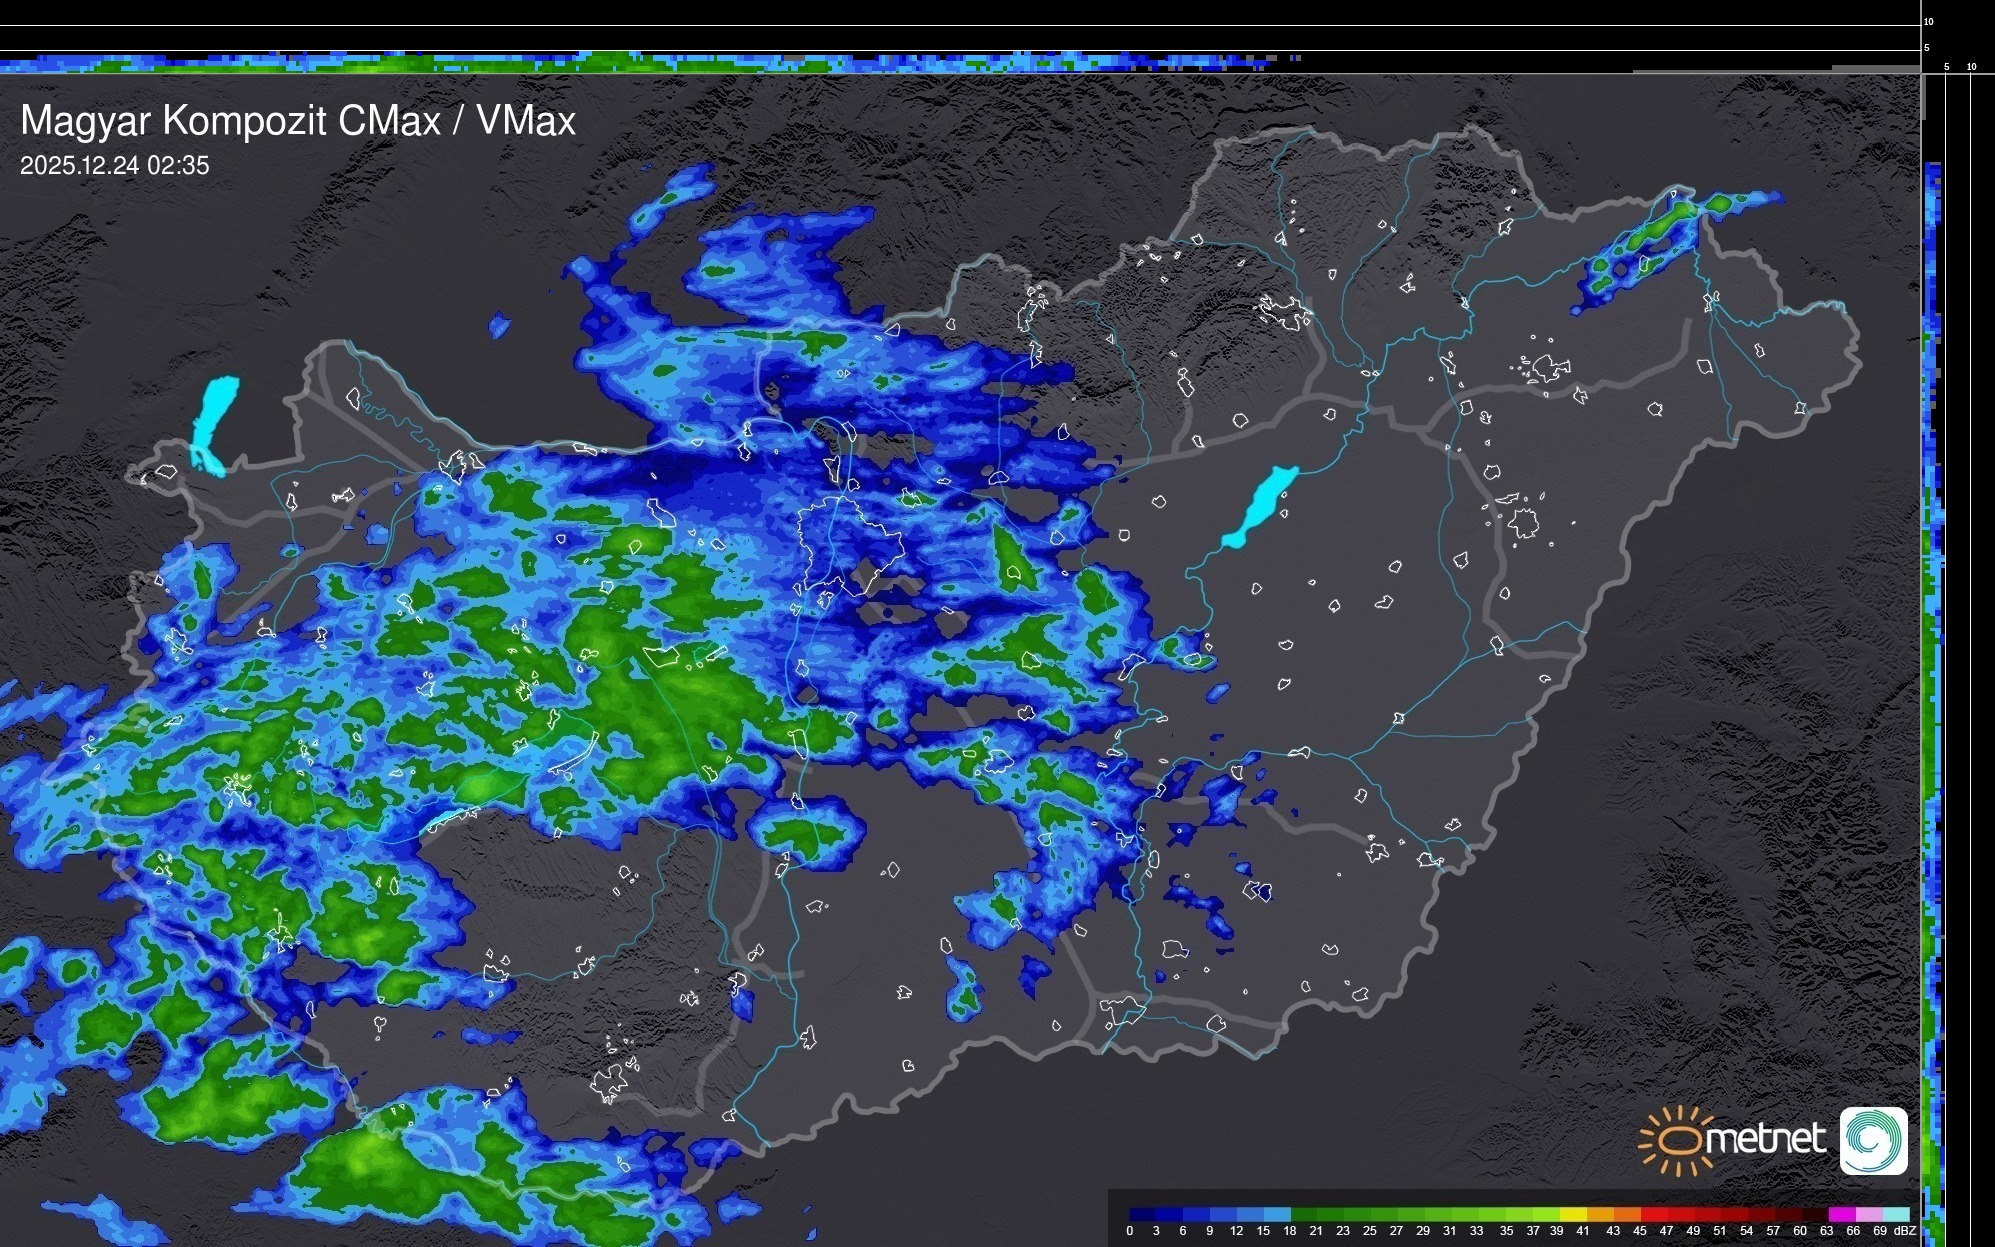Click the Magyar Kompozit CMax / VMax title
Viewport: 1995px width, 1247px height.
pos(298,121)
